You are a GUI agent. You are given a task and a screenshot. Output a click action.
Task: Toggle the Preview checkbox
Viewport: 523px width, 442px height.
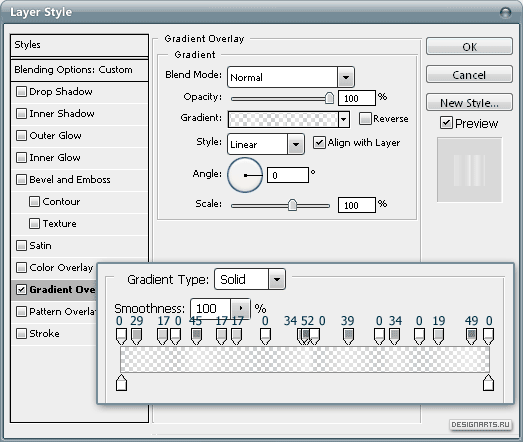tap(446, 123)
